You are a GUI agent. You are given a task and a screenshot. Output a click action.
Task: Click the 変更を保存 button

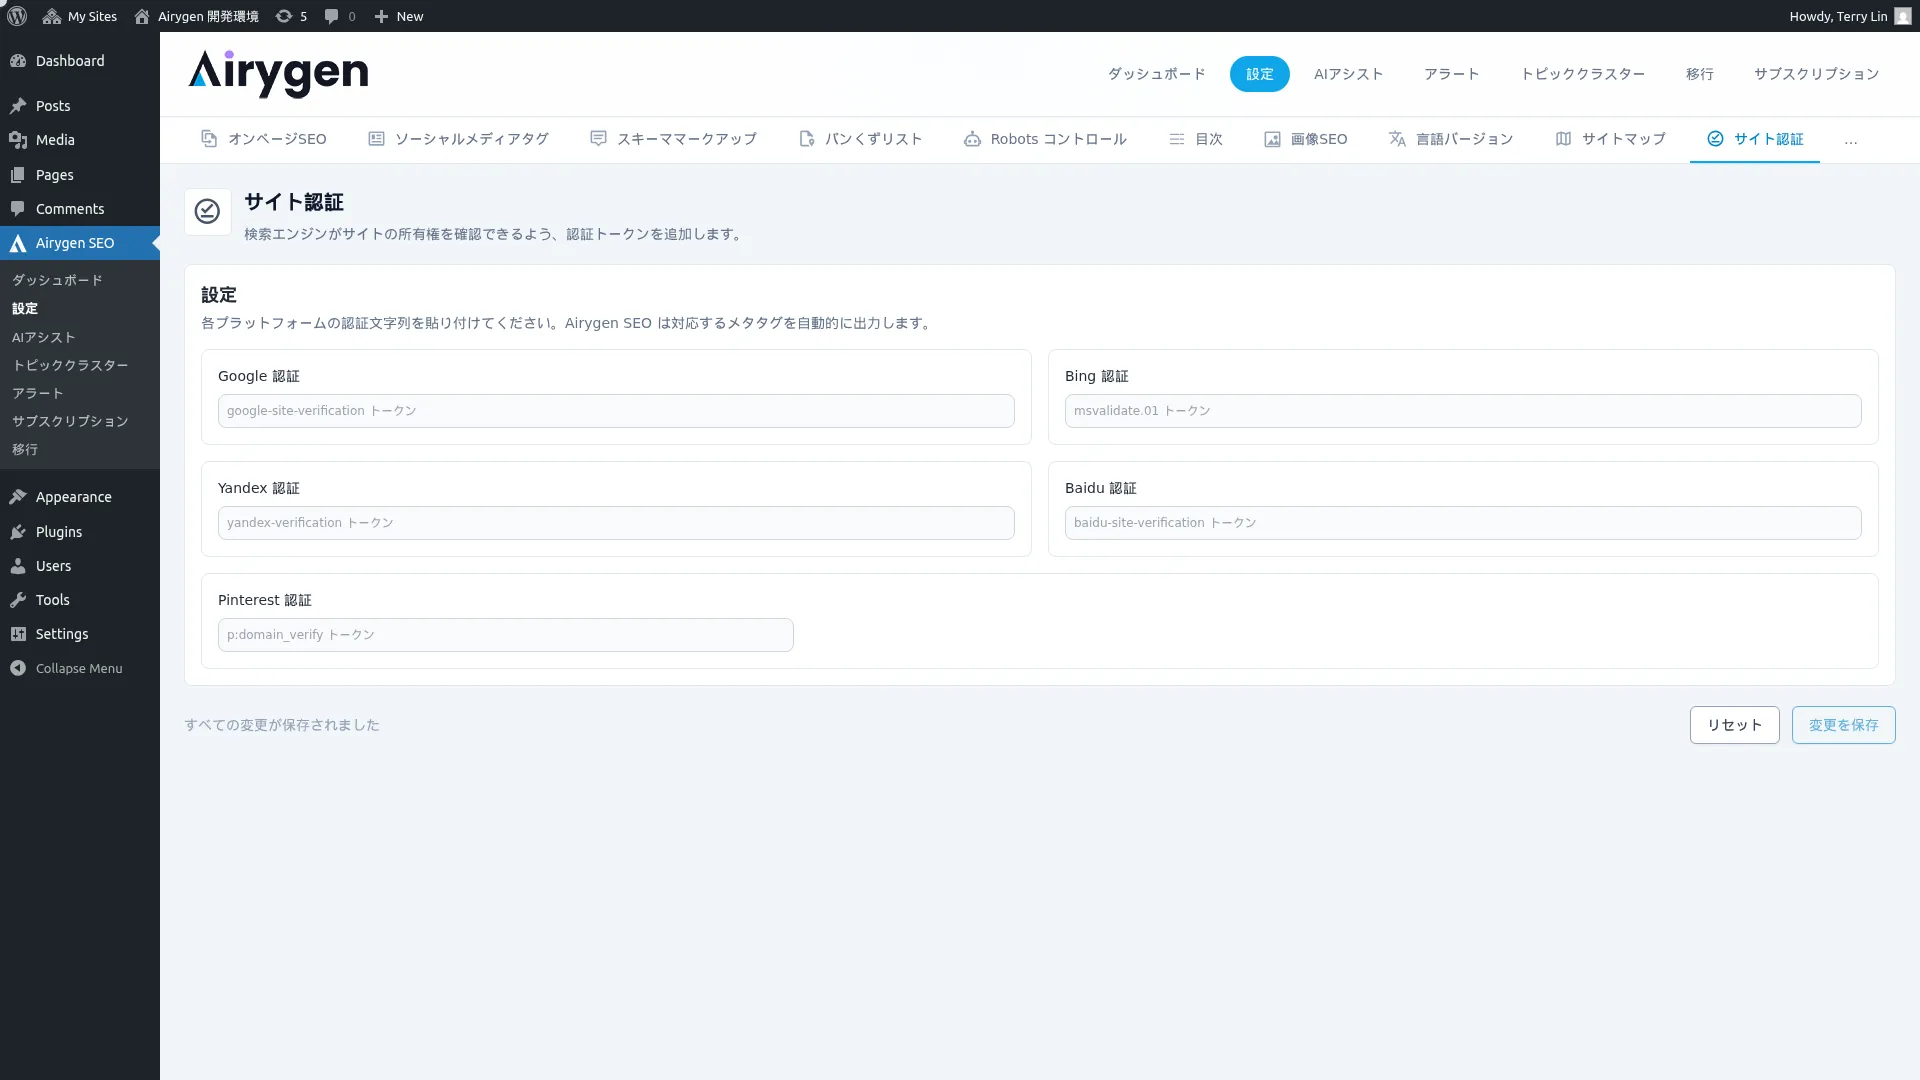(x=1843, y=725)
